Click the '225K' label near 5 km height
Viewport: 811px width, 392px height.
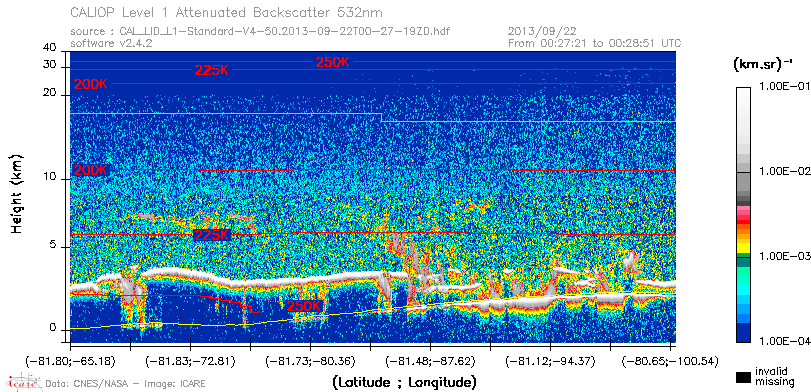click(x=212, y=235)
